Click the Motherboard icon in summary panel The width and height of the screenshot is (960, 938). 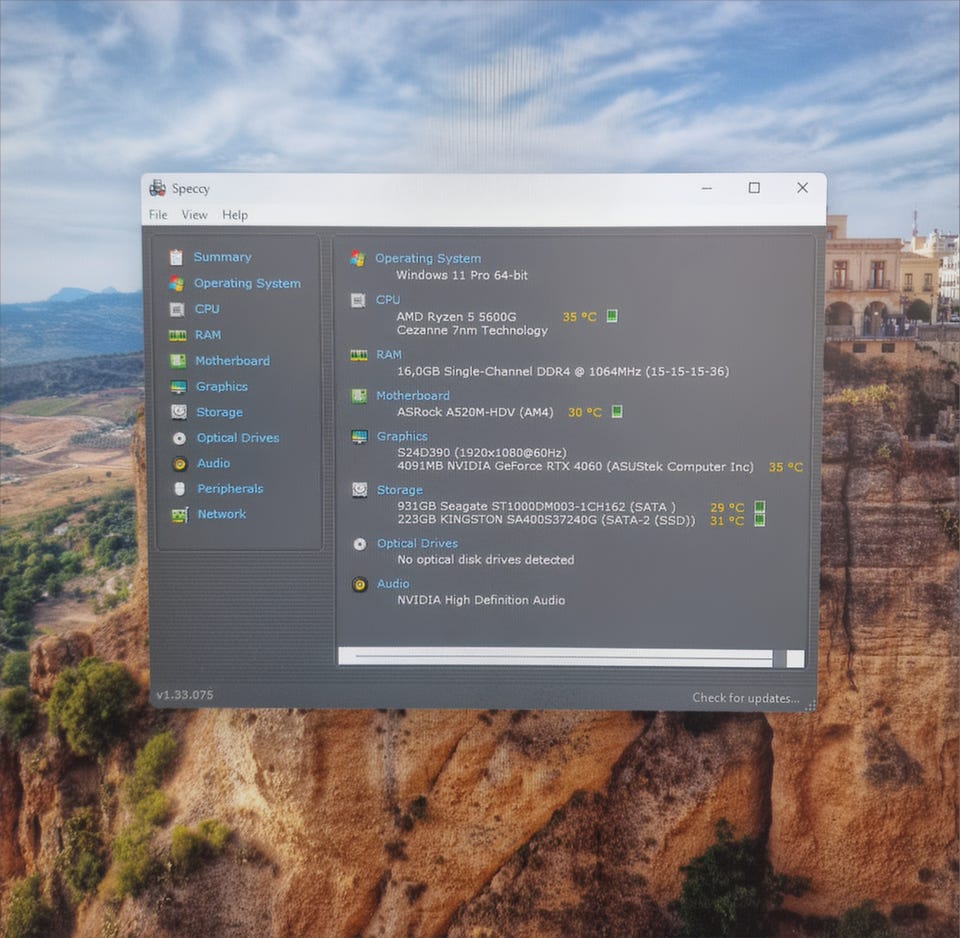tap(359, 396)
